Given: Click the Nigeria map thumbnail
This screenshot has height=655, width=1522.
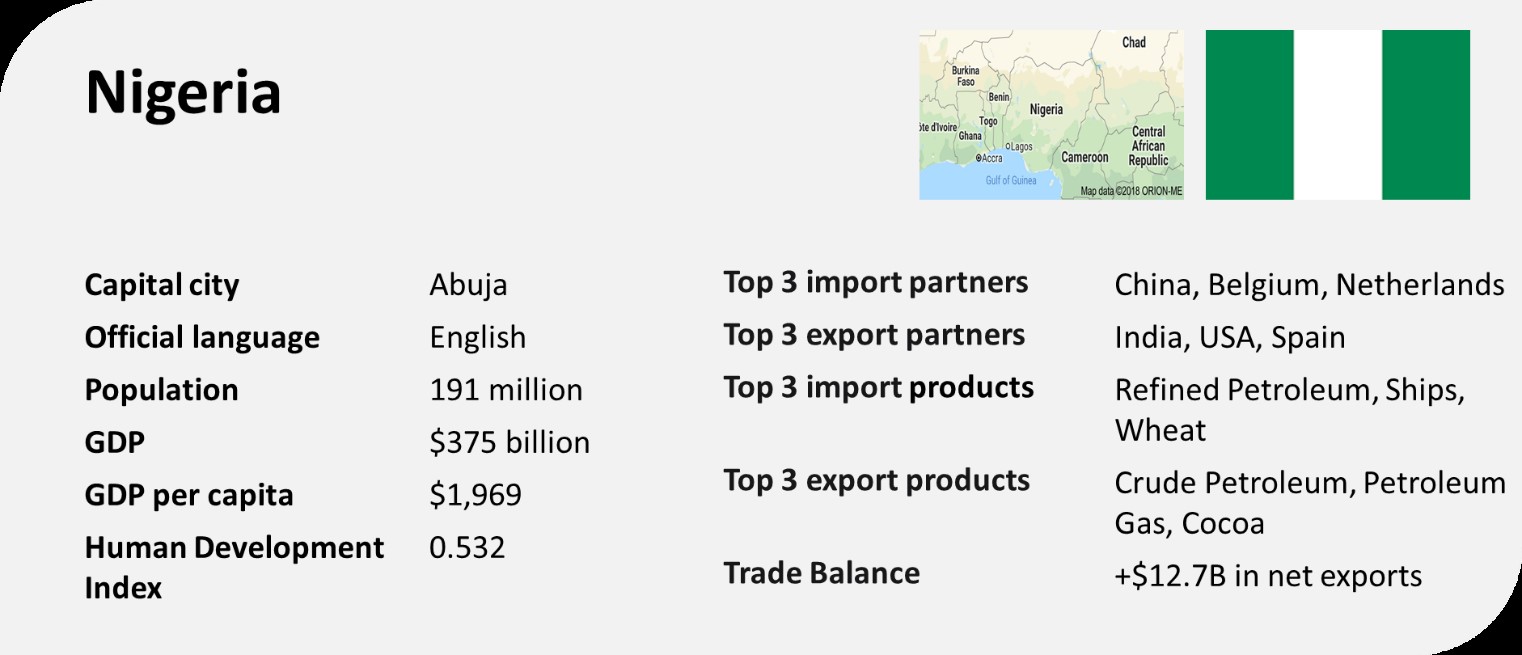Looking at the screenshot, I should [x=1051, y=115].
